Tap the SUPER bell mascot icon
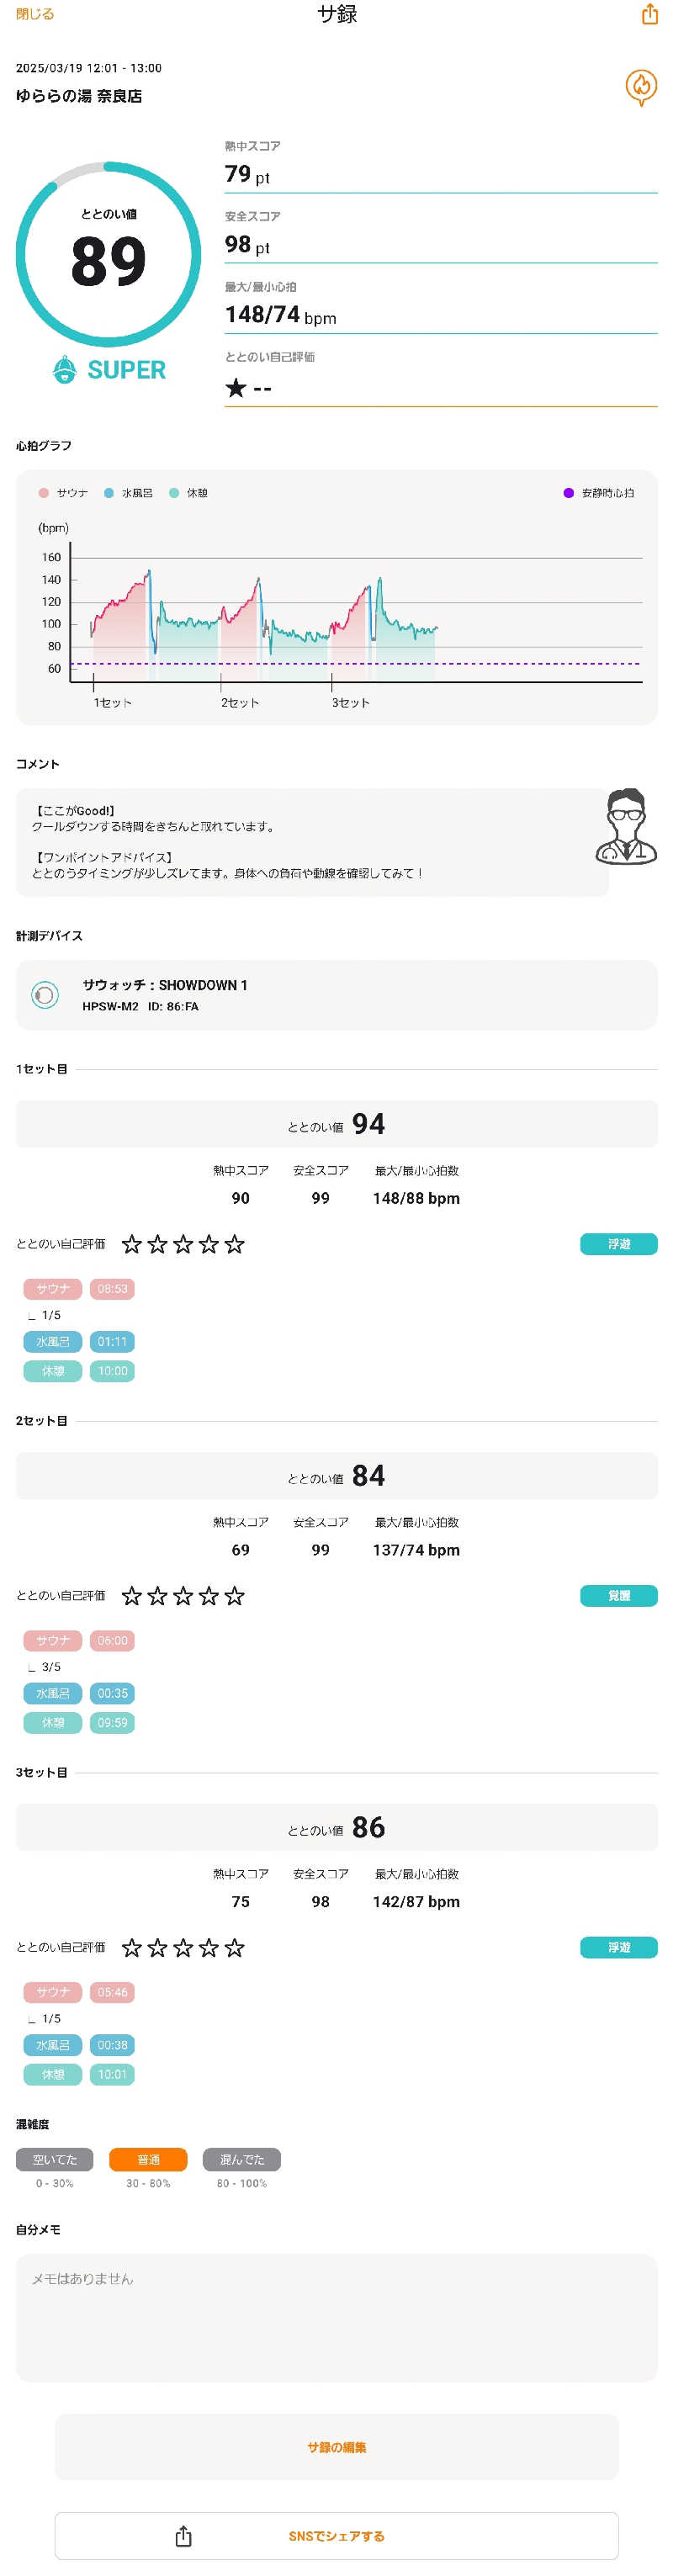 (65, 370)
